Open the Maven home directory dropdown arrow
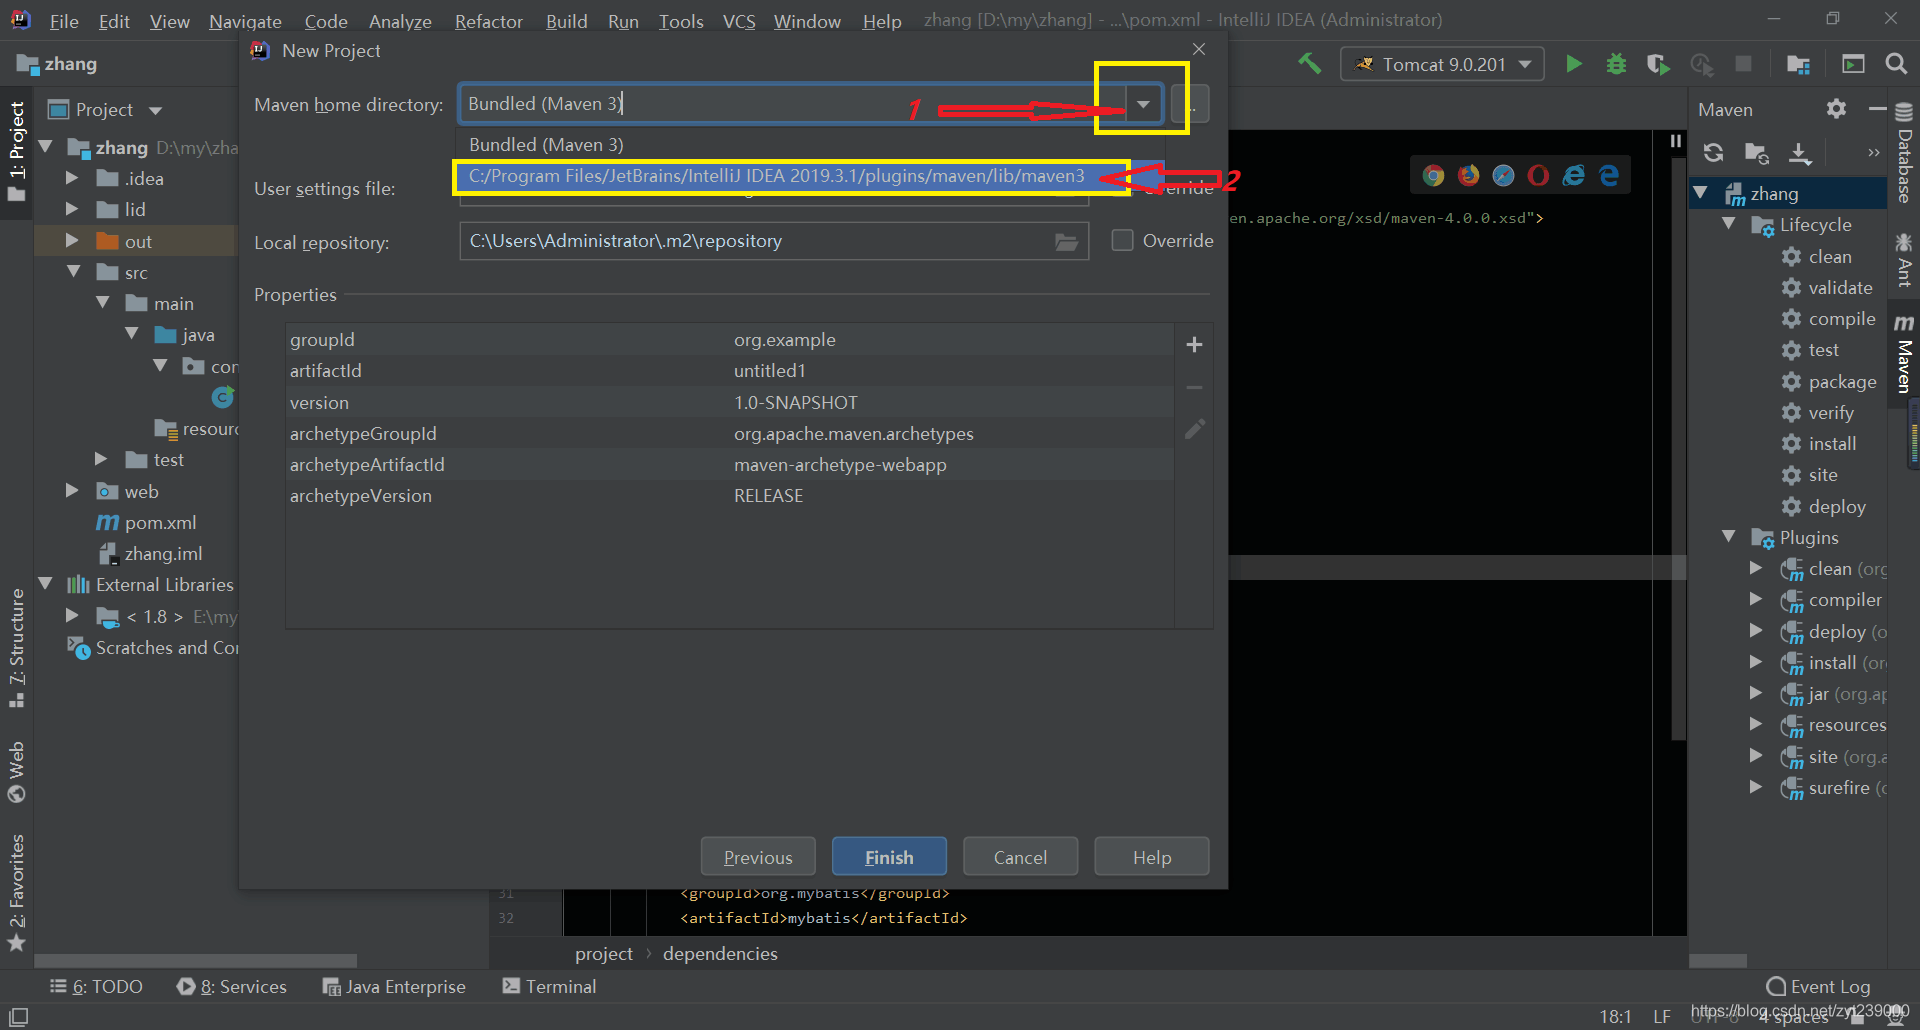The height and width of the screenshot is (1030, 1920). [x=1143, y=104]
